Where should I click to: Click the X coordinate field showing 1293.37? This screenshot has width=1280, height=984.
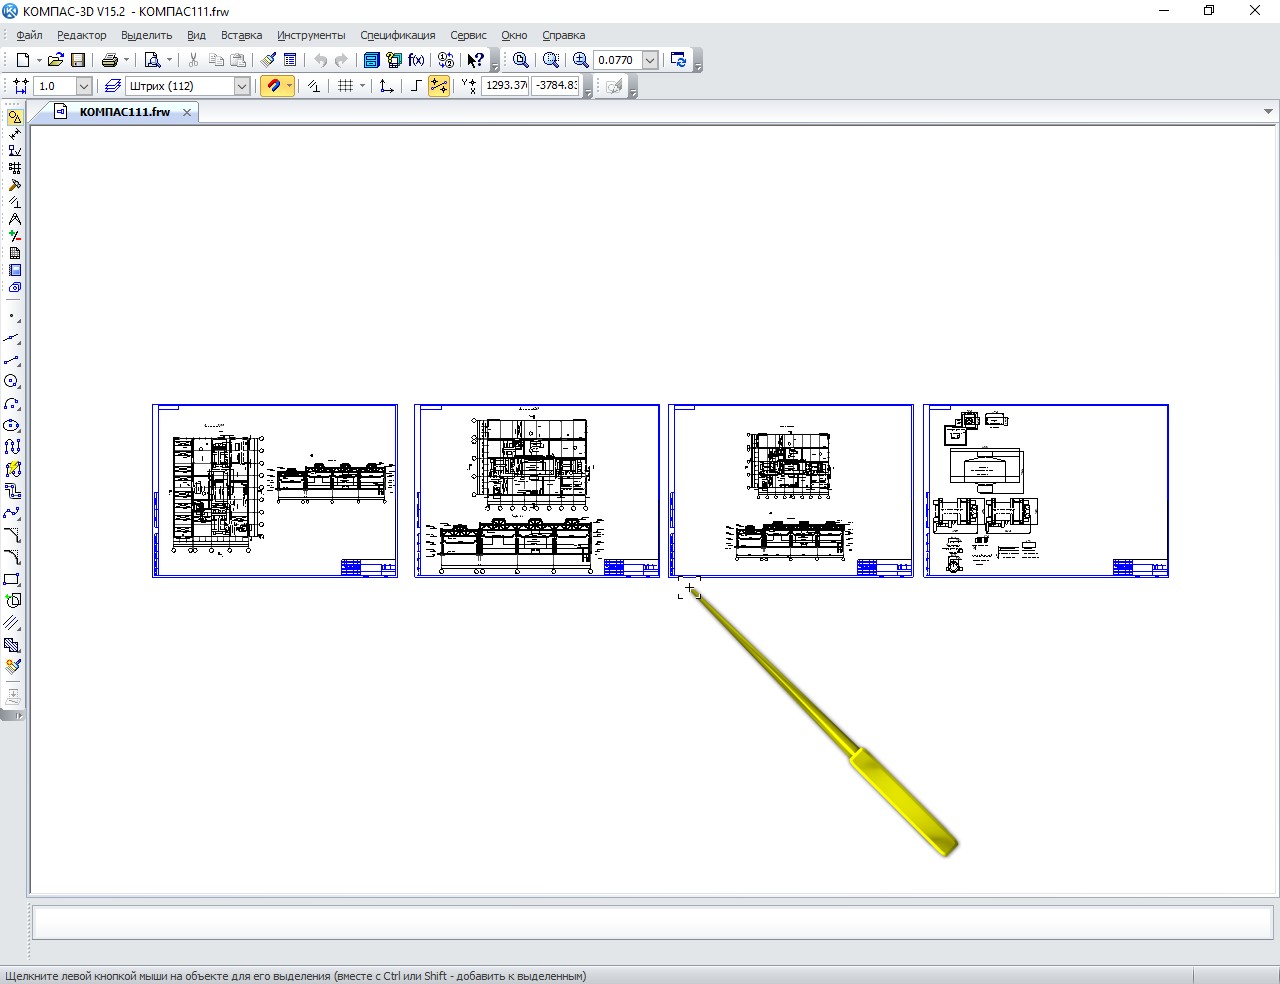pos(505,86)
